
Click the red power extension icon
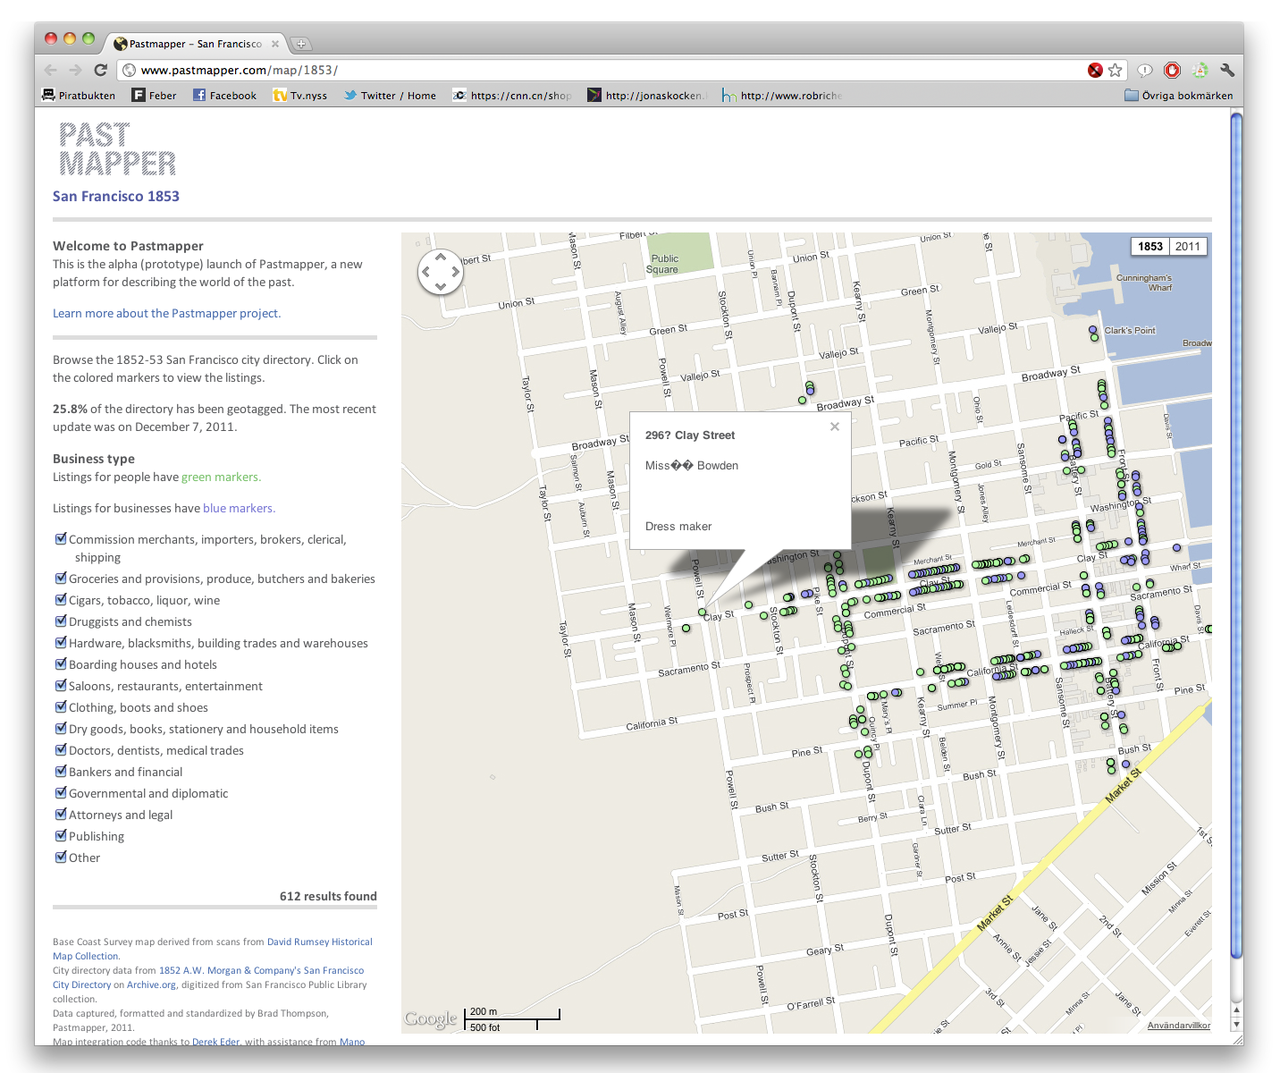[1172, 70]
